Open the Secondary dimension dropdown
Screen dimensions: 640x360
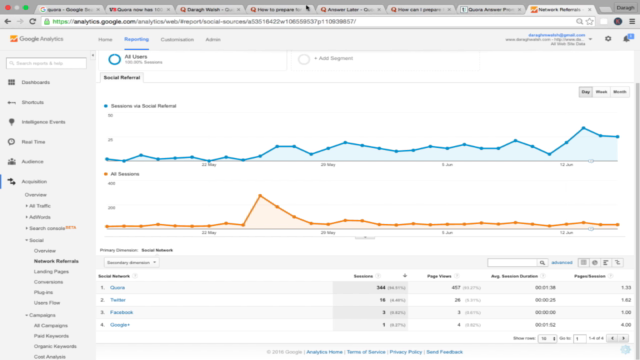click(x=131, y=262)
